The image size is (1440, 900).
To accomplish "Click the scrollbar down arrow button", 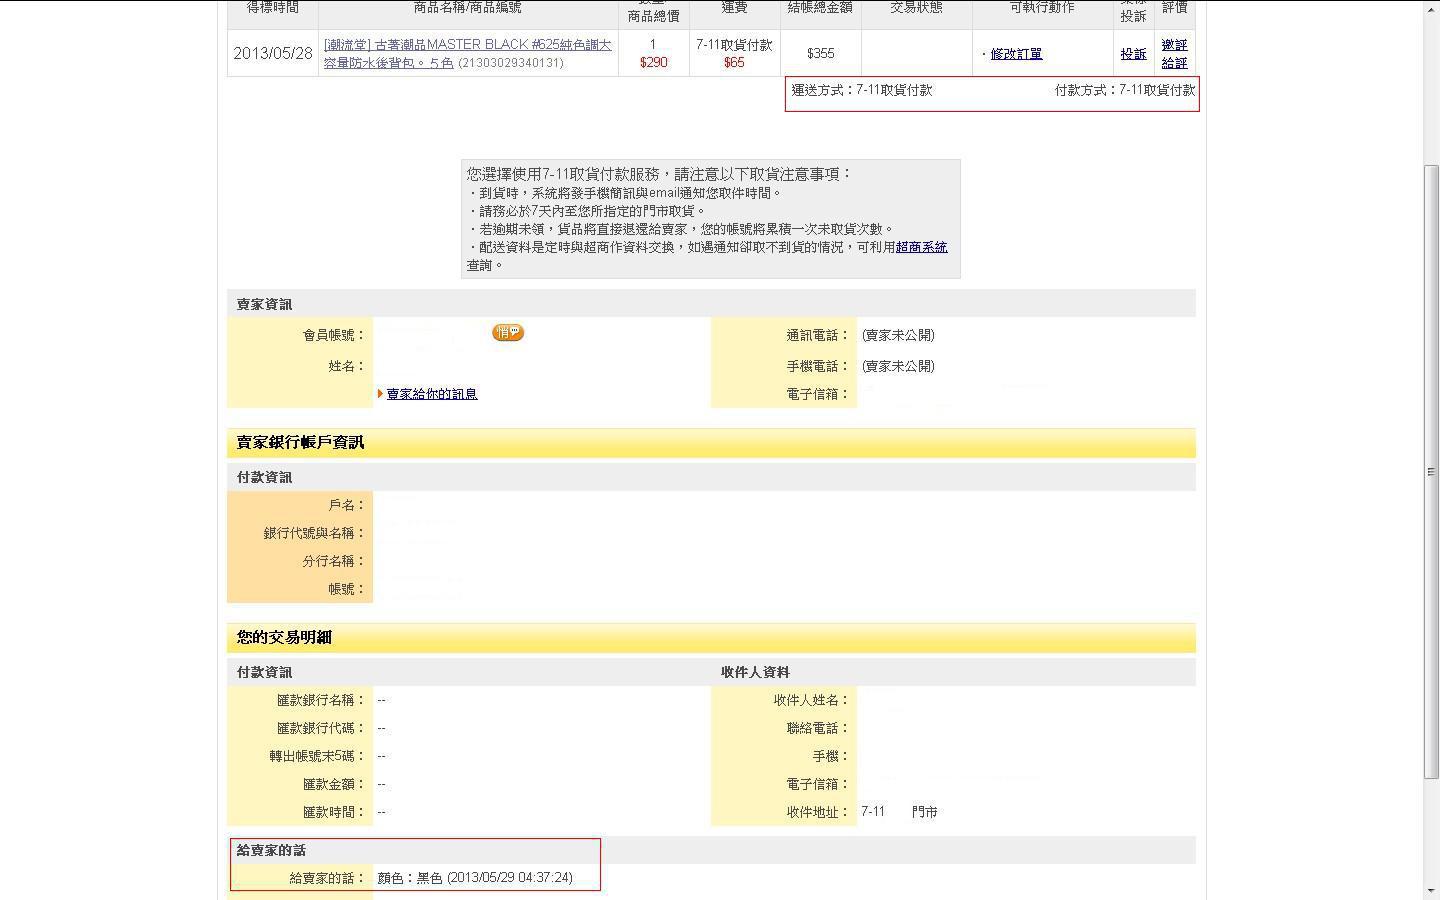I will pos(1431,890).
